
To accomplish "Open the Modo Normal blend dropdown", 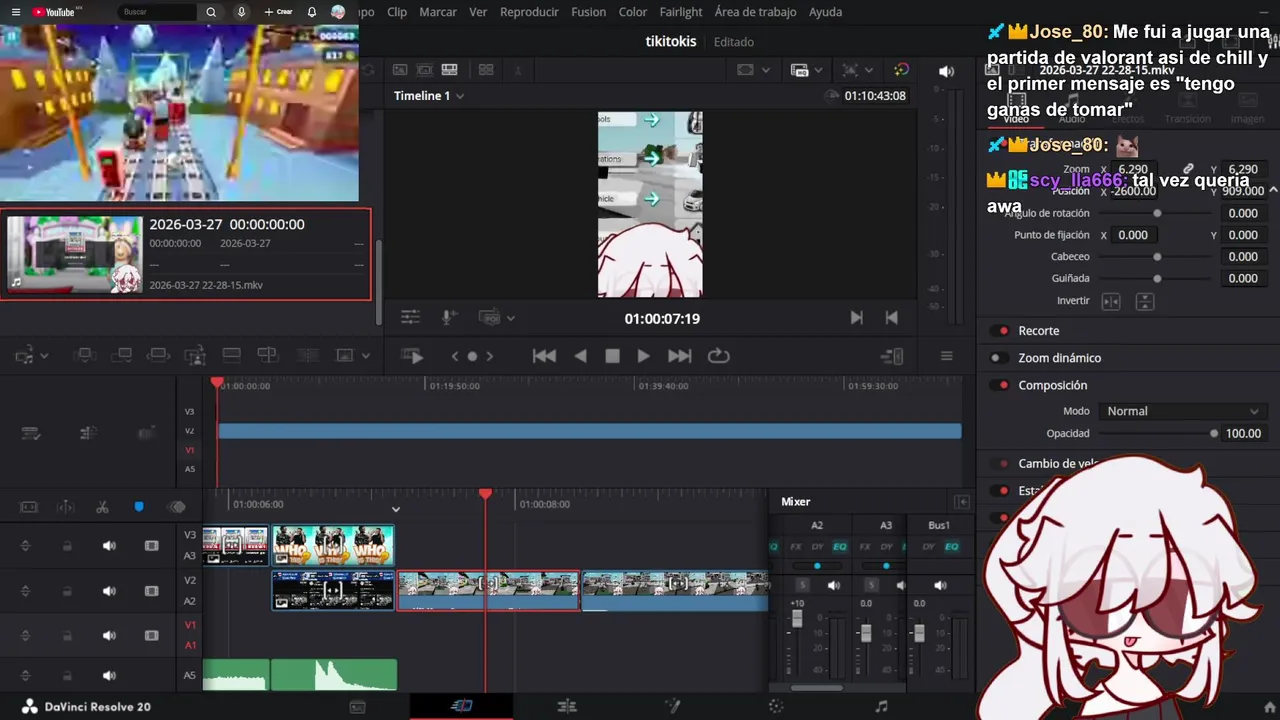I will (x=1183, y=411).
